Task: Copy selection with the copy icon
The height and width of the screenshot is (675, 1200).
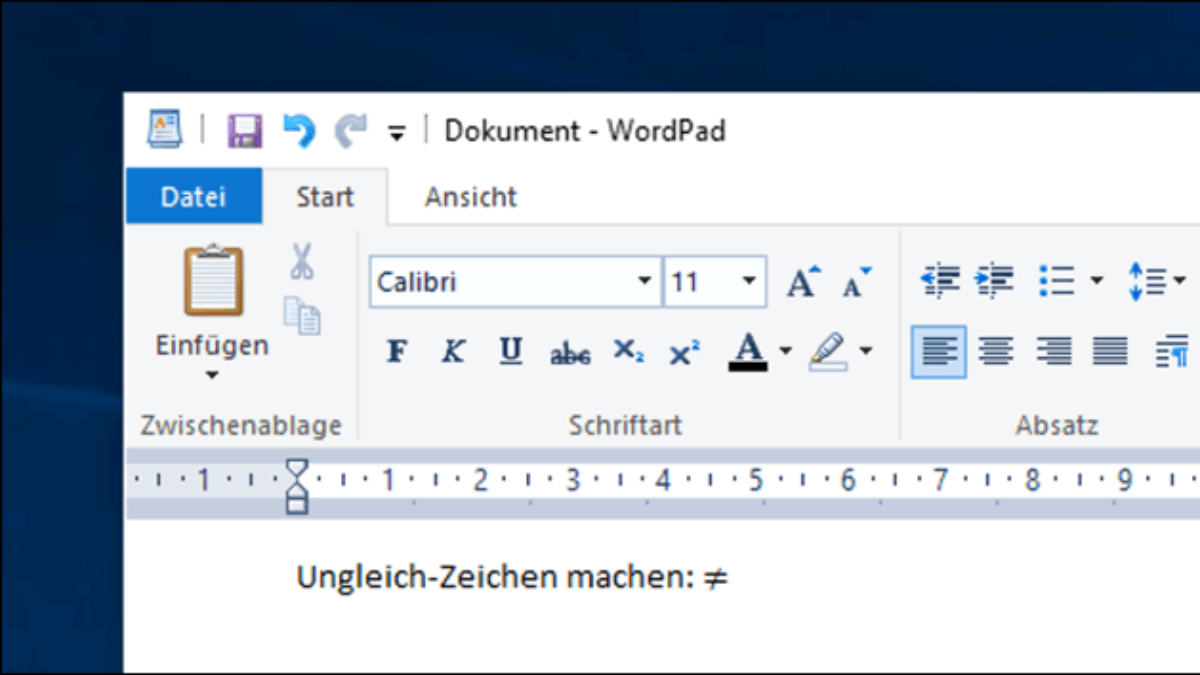Action: tap(302, 315)
